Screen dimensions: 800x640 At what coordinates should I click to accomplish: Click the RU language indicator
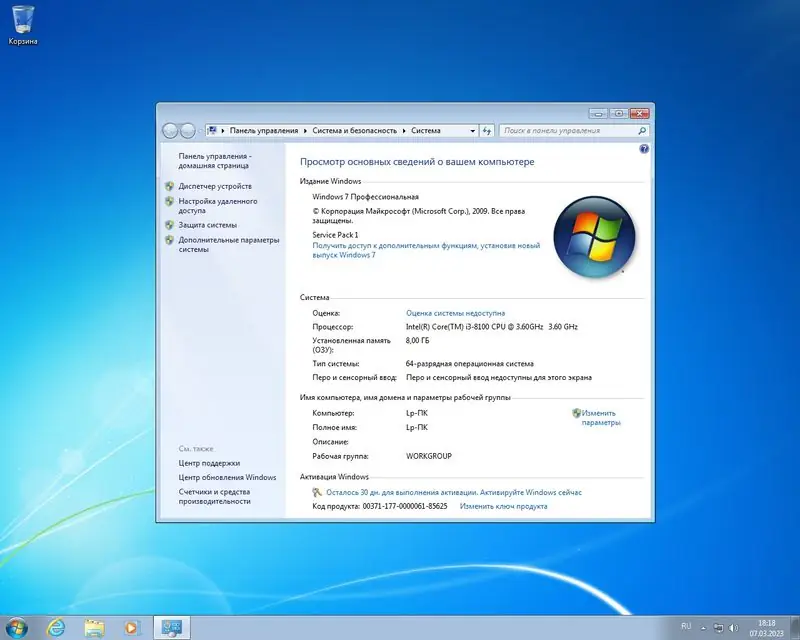(686, 626)
